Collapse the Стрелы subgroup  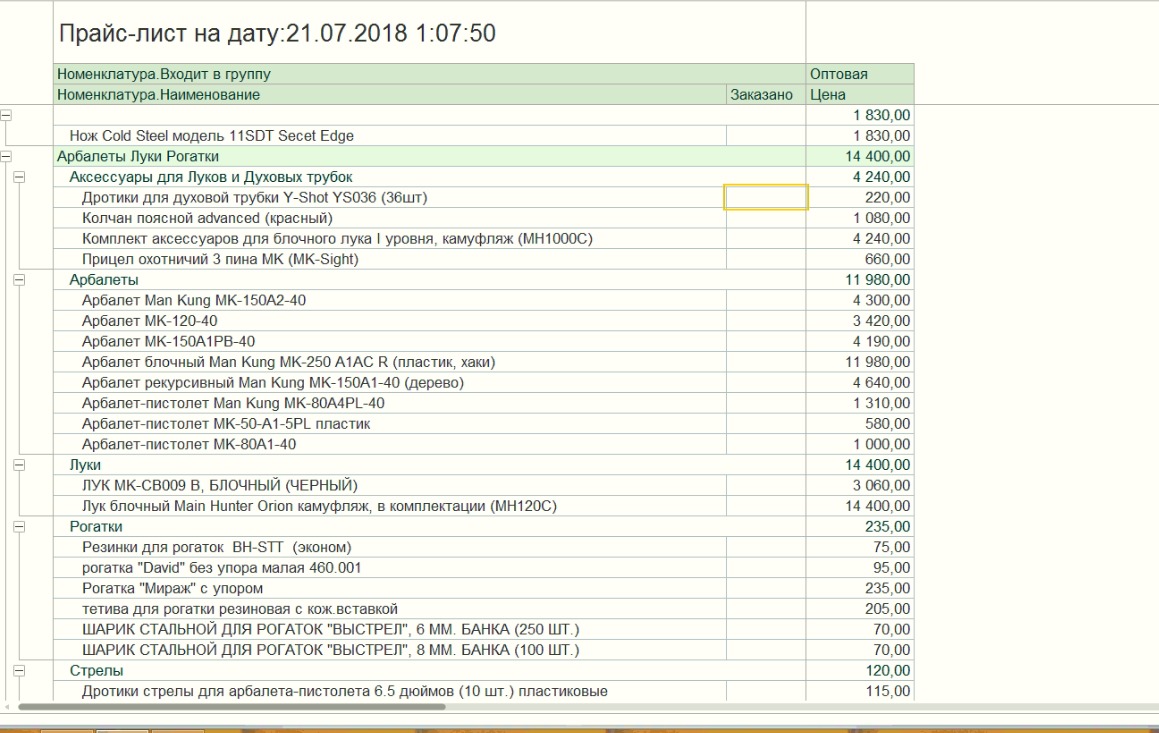(x=19, y=670)
